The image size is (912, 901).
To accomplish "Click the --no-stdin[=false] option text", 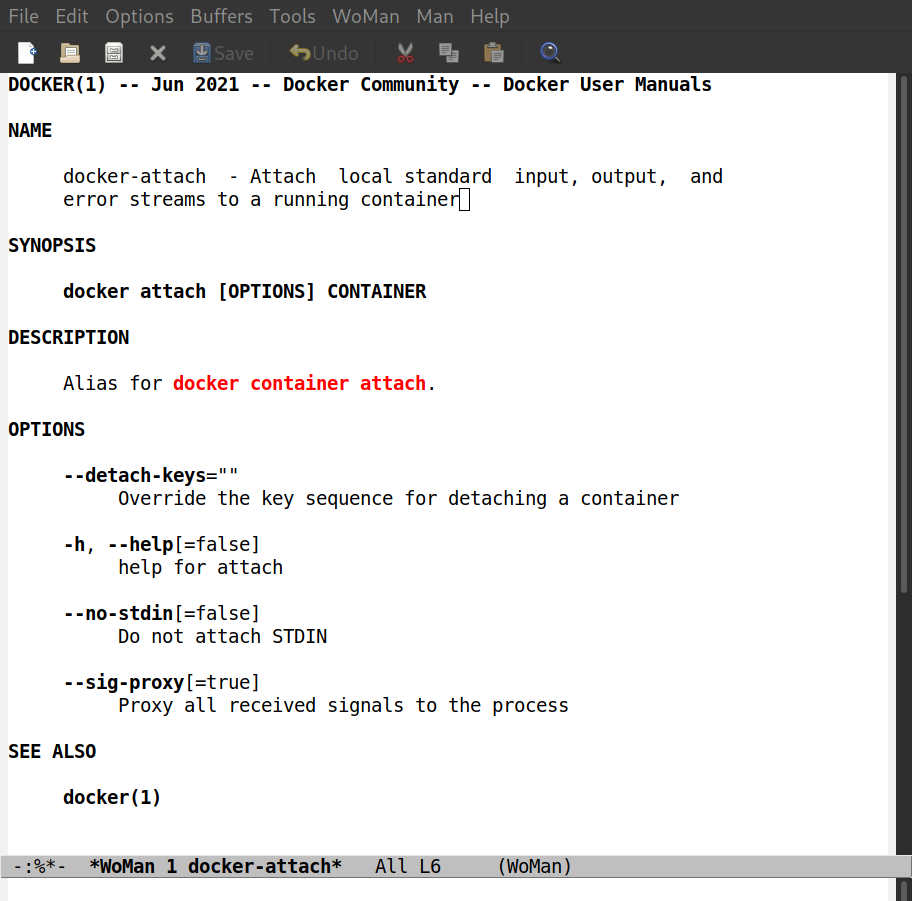I will [161, 614].
